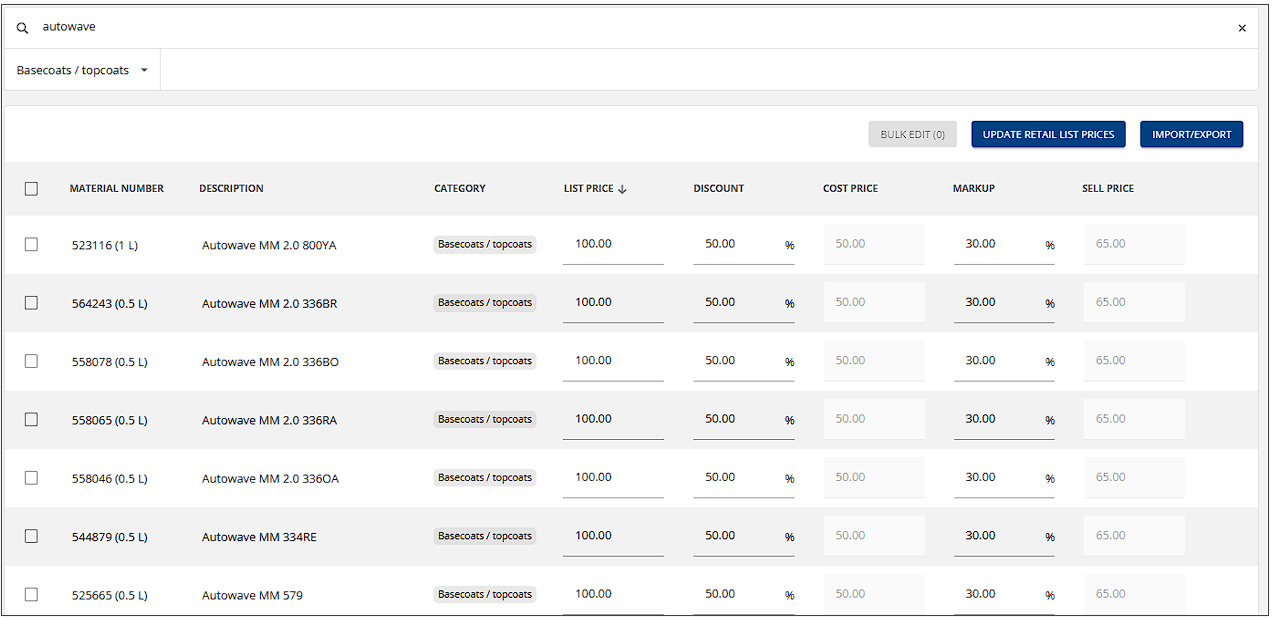Click category tag of material 564243
Image resolution: width=1274 pixels, height=620 pixels.
click(x=485, y=302)
